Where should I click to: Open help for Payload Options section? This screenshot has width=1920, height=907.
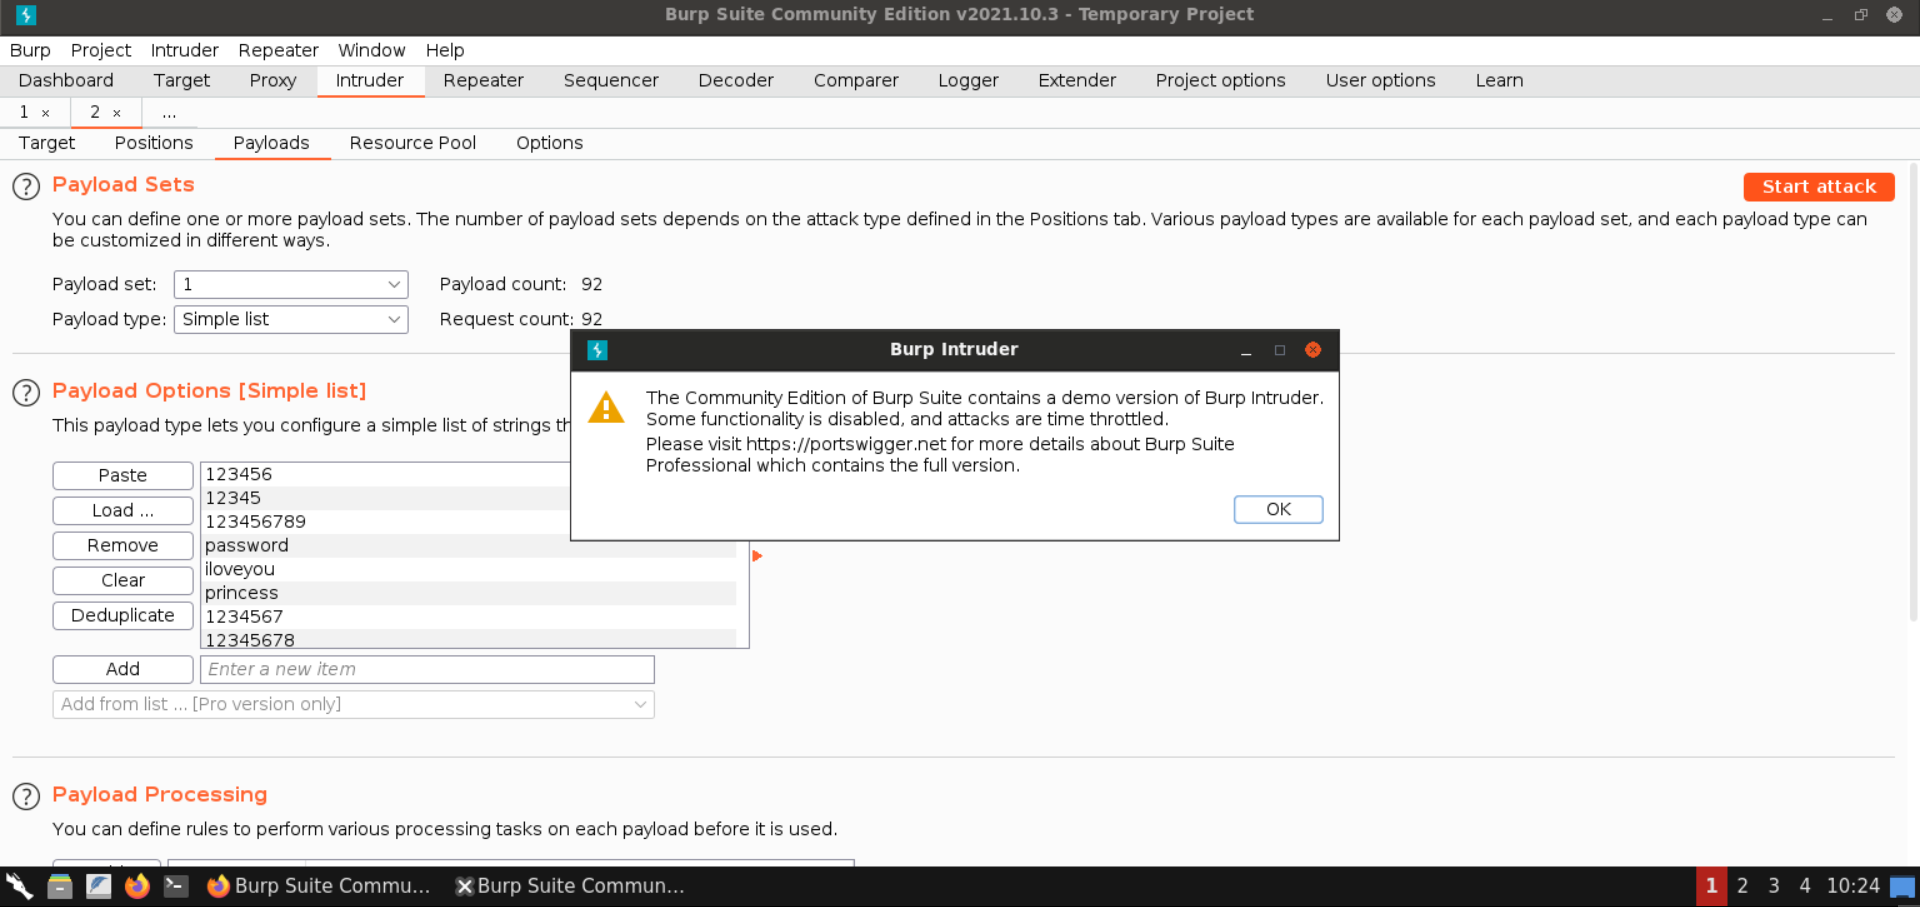(26, 392)
